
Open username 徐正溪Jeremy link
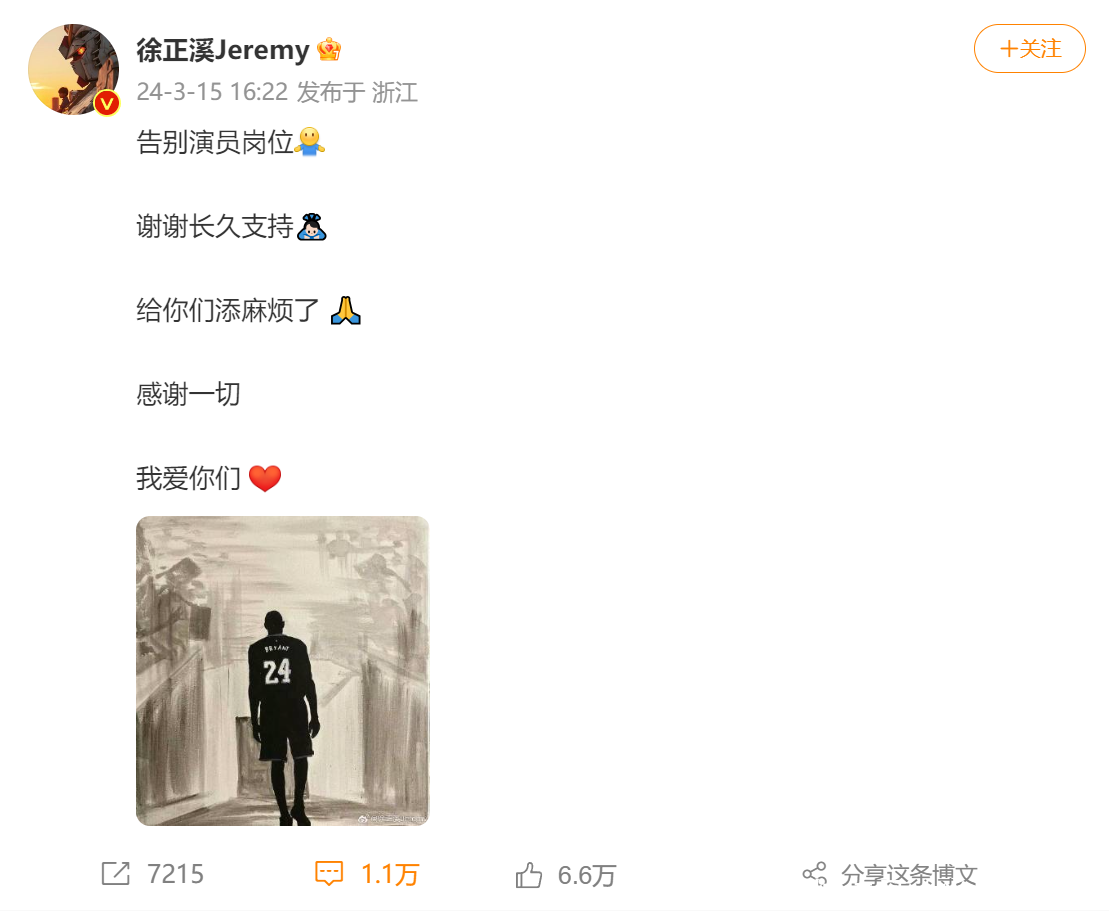pos(223,49)
